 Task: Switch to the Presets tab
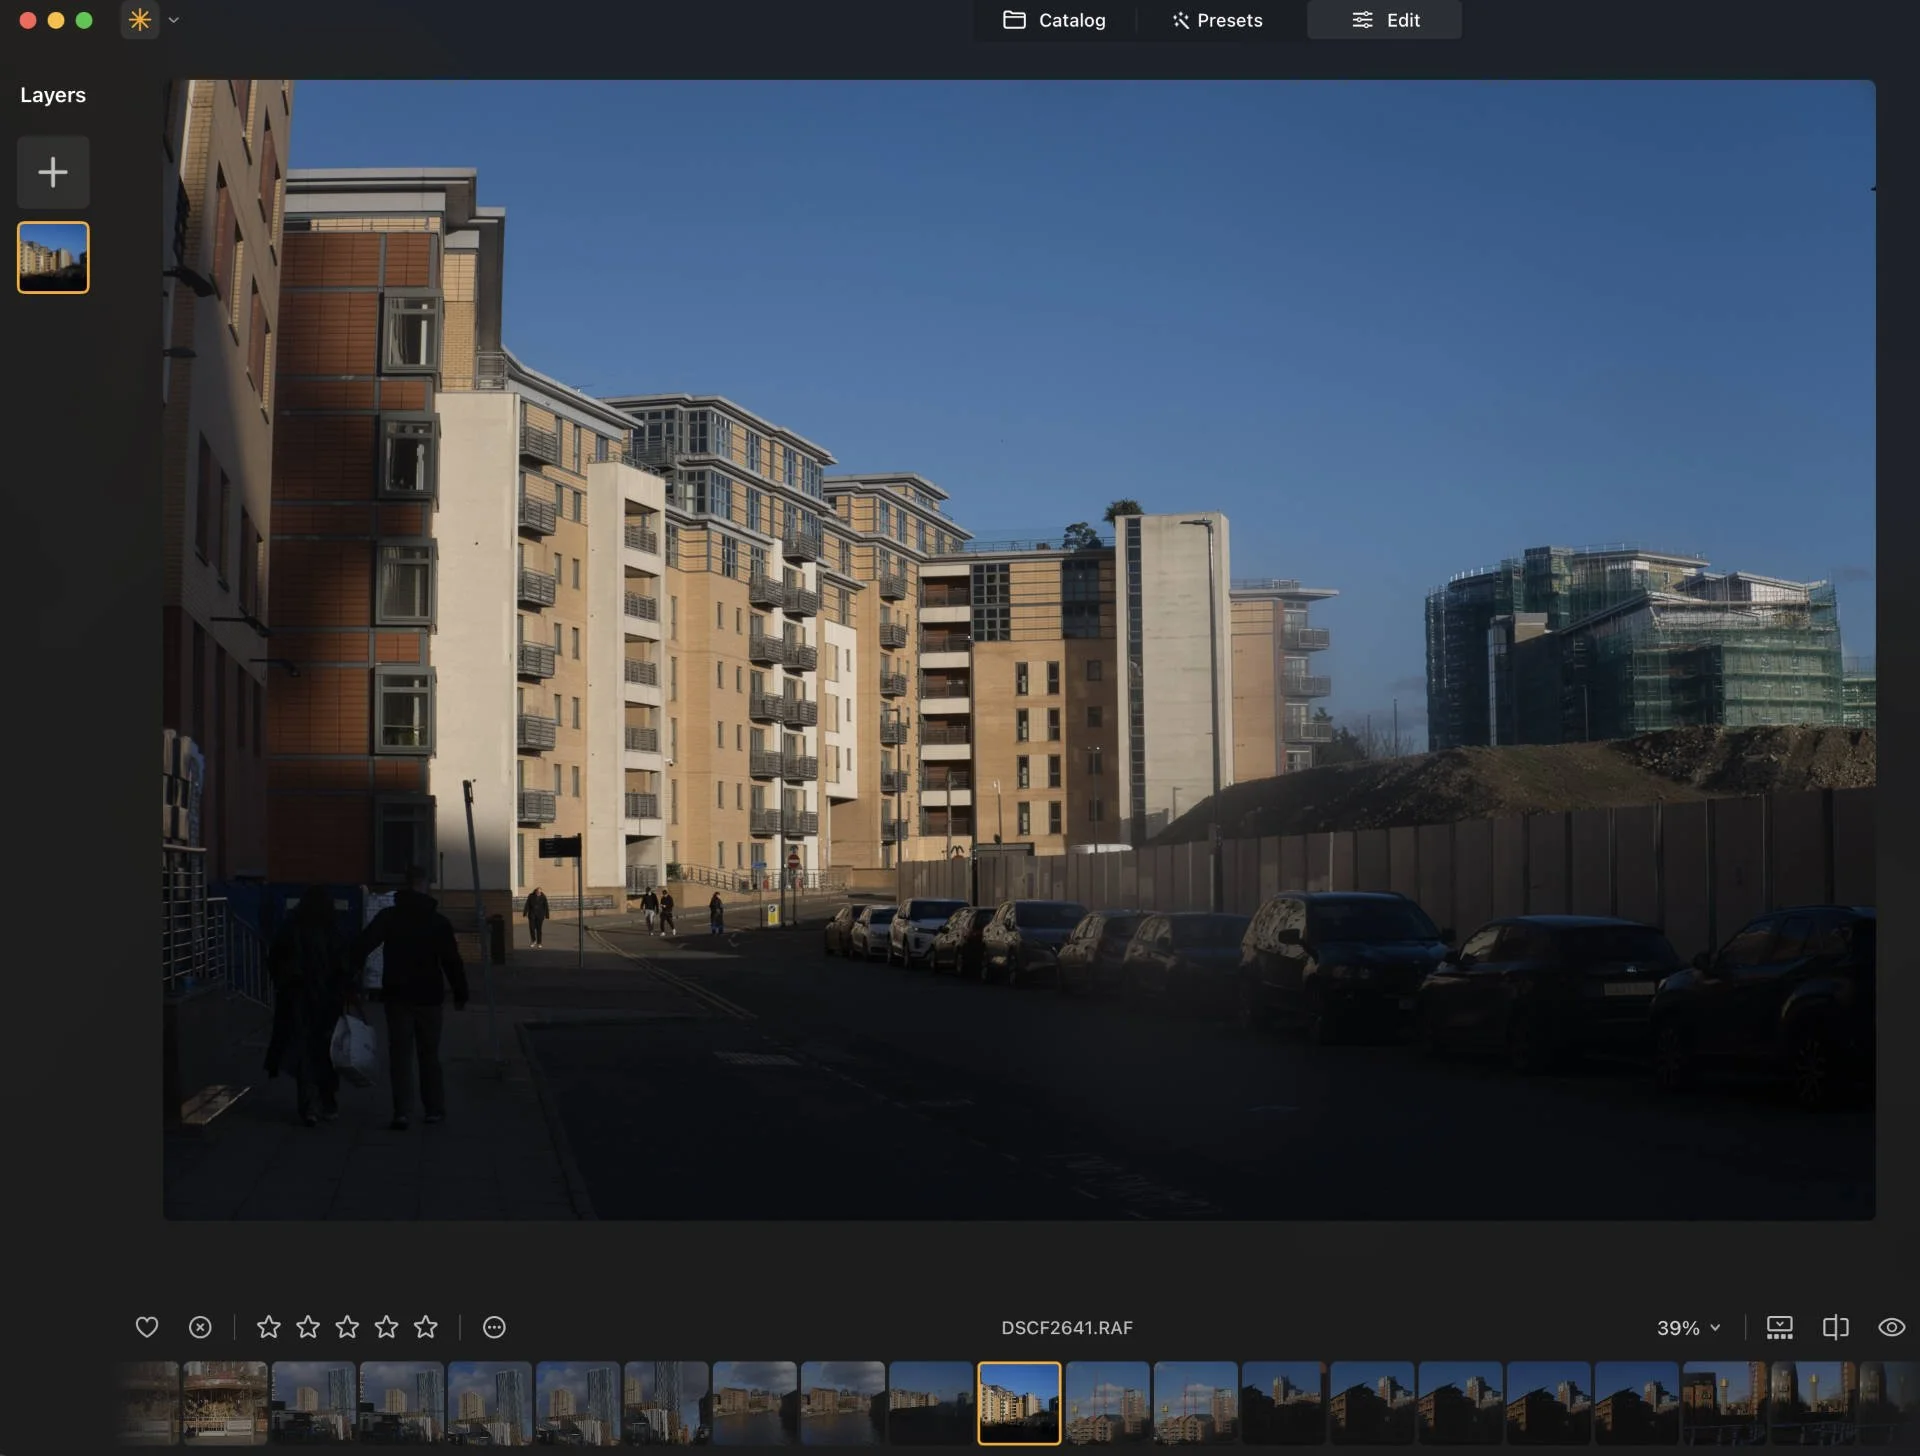1217,20
